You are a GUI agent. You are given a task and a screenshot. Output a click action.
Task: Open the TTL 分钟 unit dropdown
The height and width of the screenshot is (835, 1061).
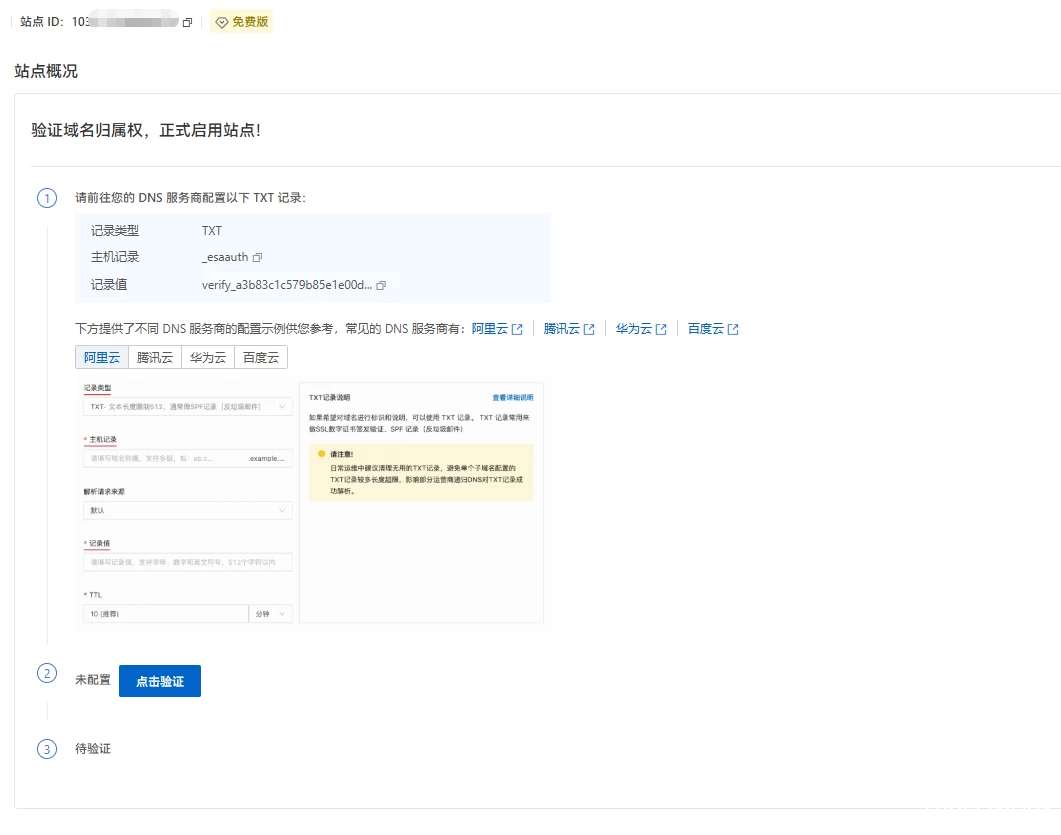(270, 613)
